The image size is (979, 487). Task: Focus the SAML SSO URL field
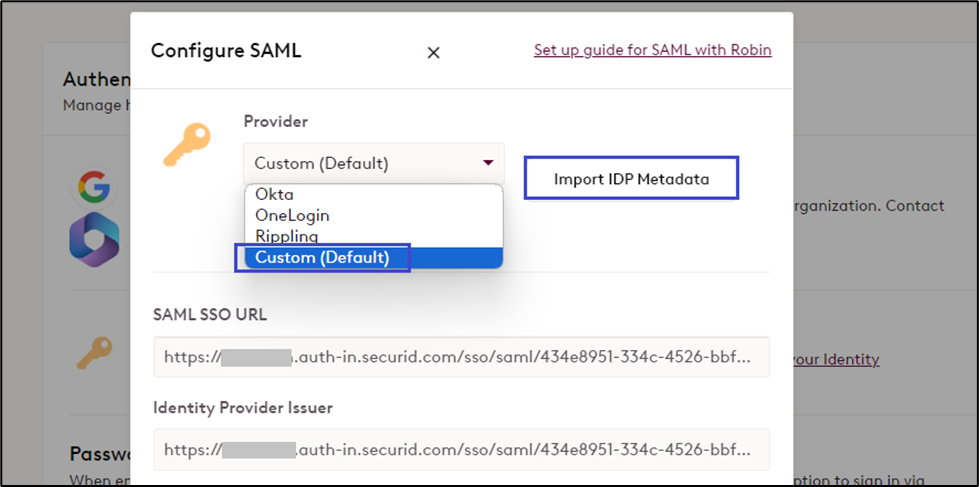coord(461,357)
